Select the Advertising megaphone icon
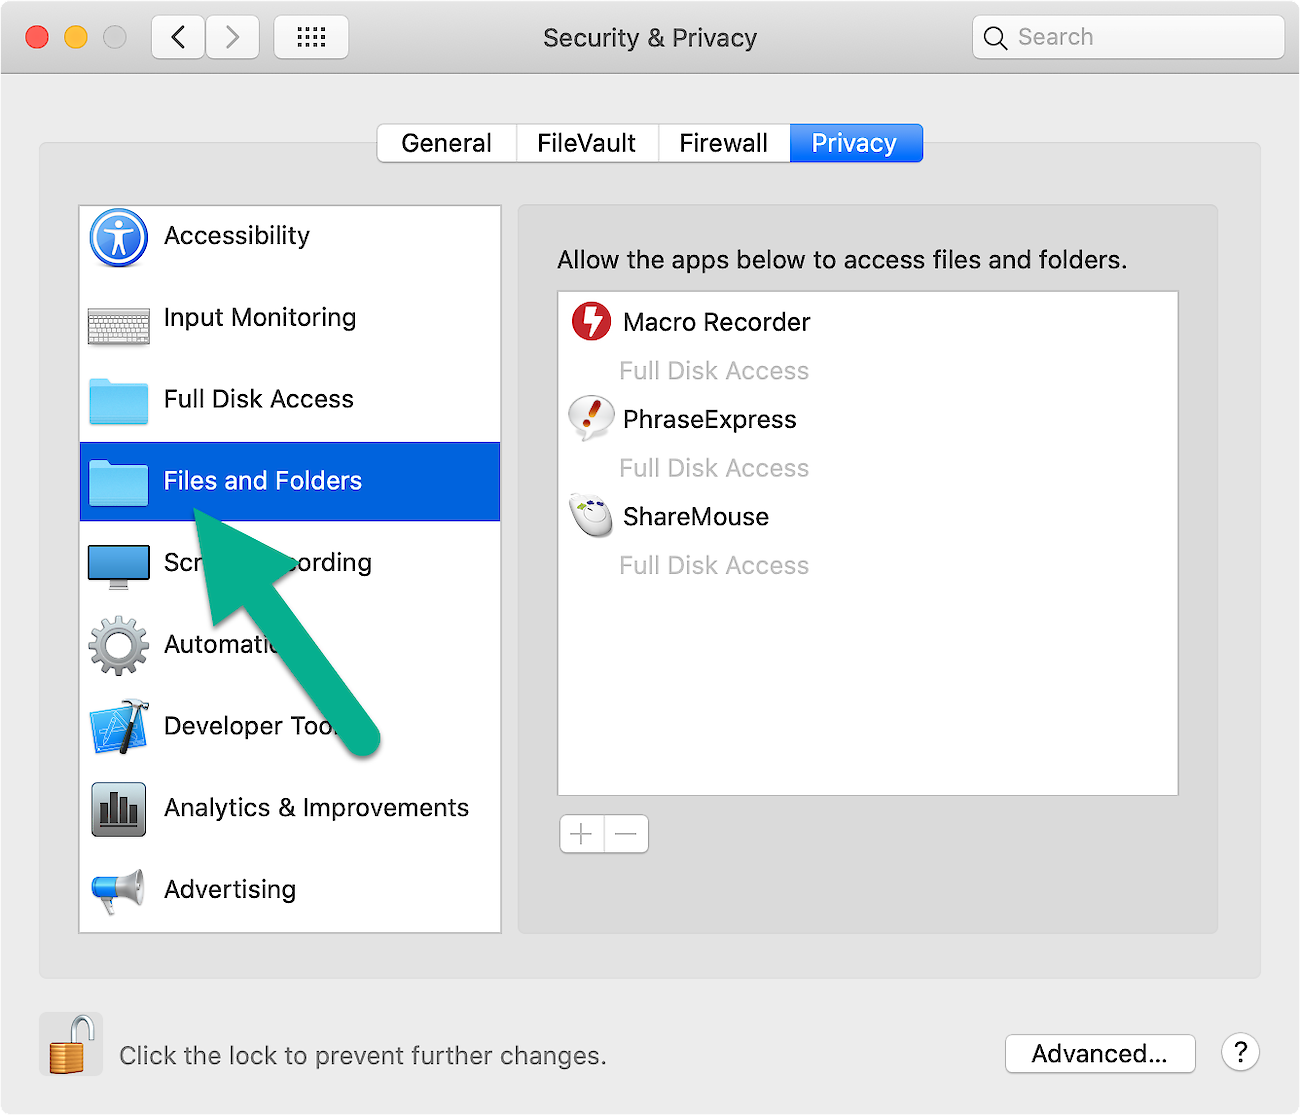The height and width of the screenshot is (1115, 1300). point(119,891)
